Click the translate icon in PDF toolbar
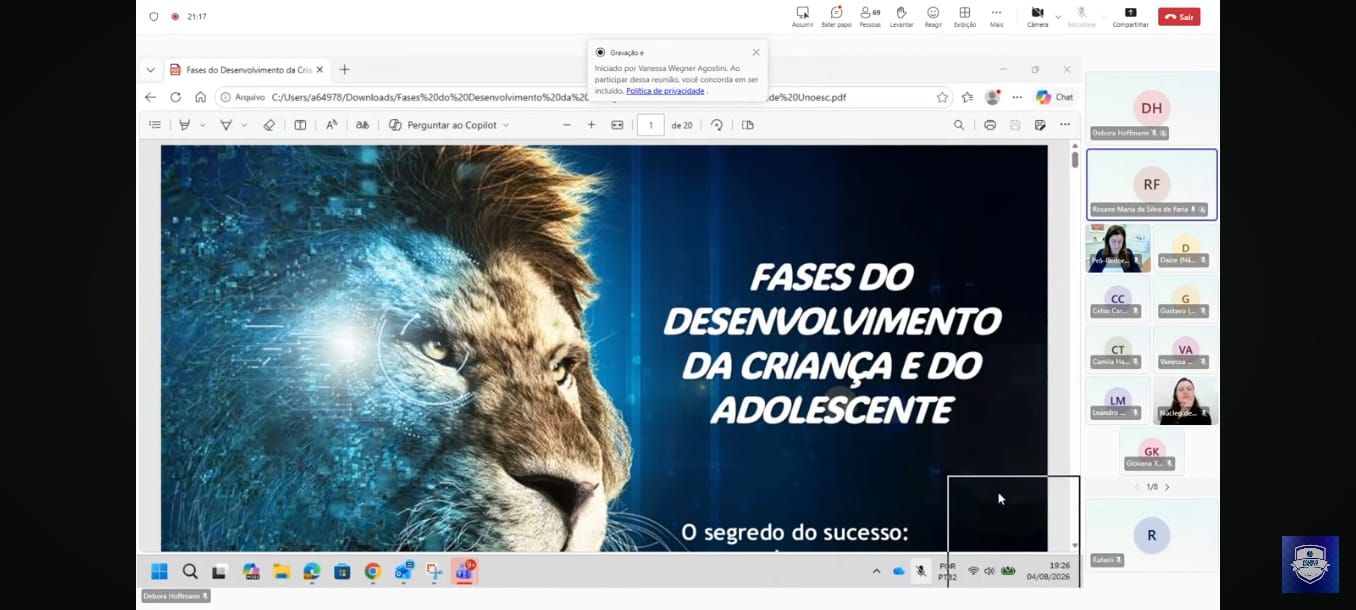The width and height of the screenshot is (1356, 610). (x=362, y=125)
